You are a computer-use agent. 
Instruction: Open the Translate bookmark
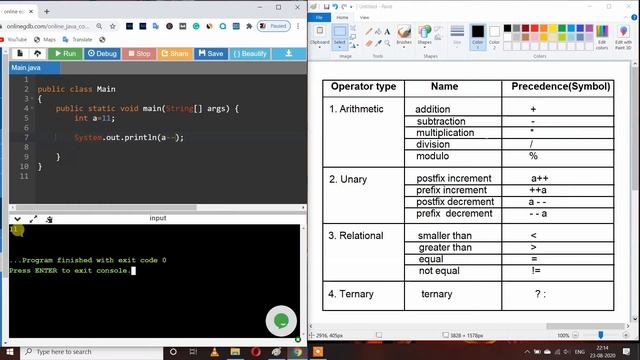point(78,40)
